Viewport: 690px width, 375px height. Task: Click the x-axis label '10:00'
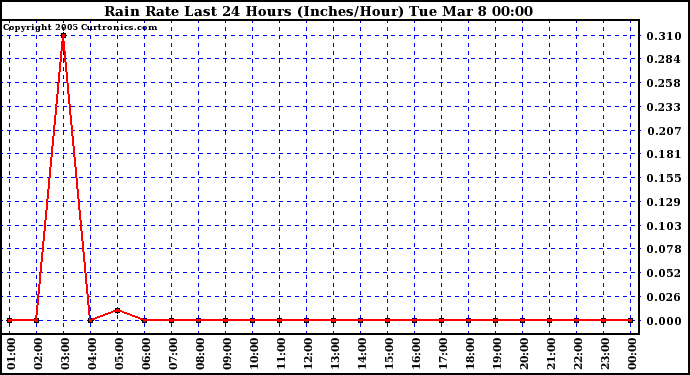(254, 354)
